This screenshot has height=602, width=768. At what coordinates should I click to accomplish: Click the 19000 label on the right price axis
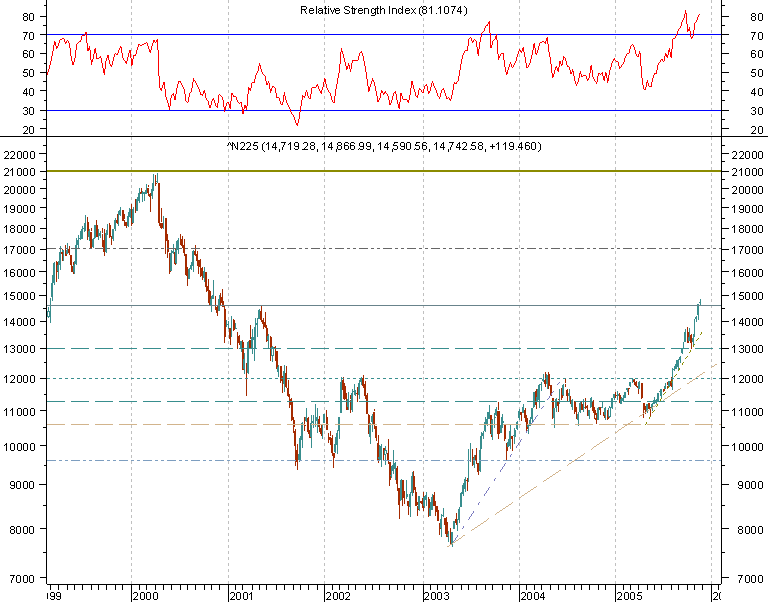click(747, 209)
